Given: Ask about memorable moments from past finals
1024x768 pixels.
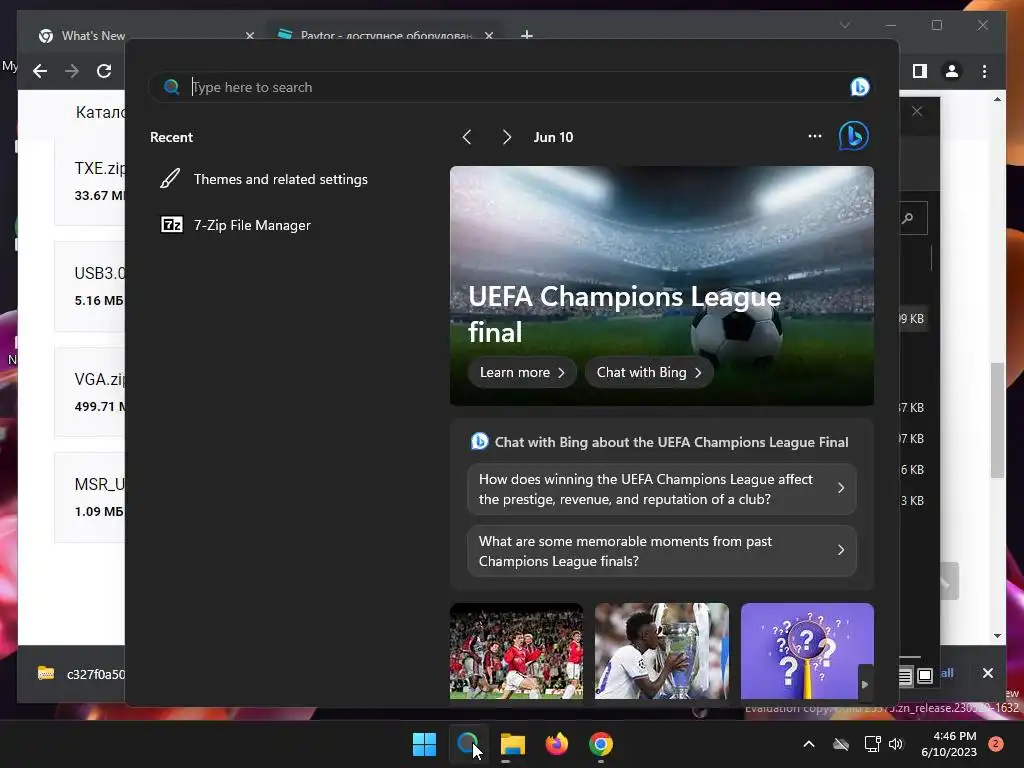Looking at the screenshot, I should (662, 551).
